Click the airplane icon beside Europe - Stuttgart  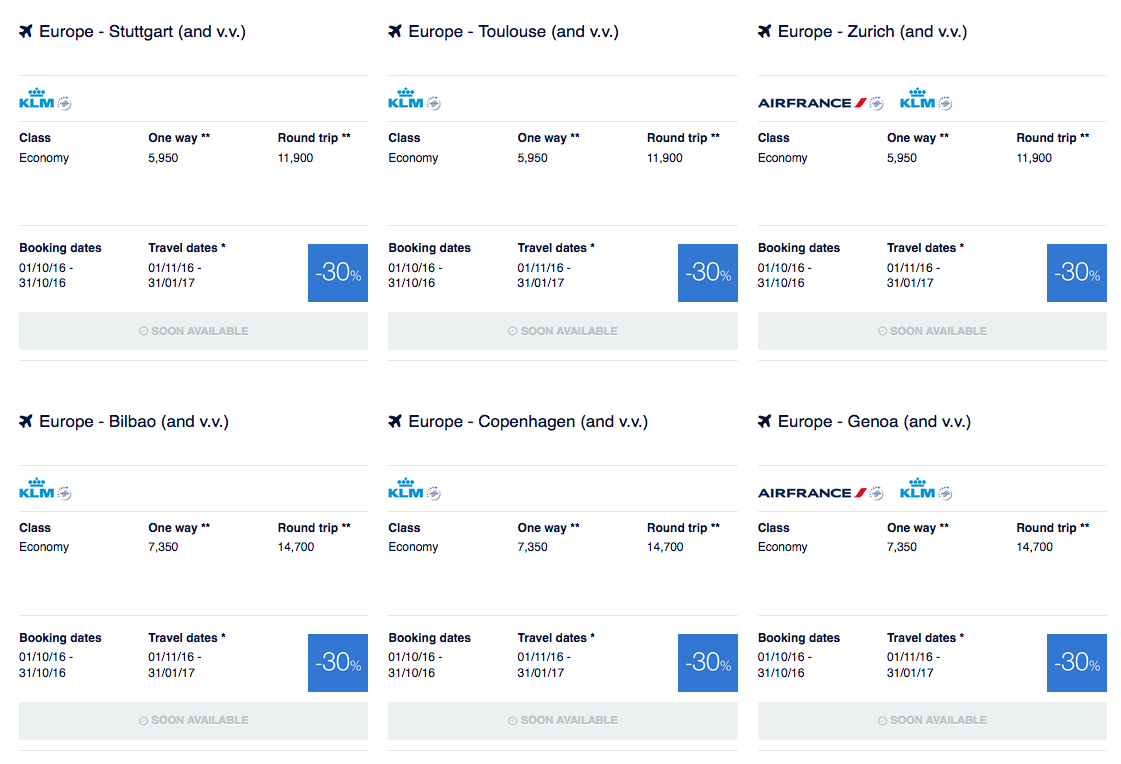point(27,32)
